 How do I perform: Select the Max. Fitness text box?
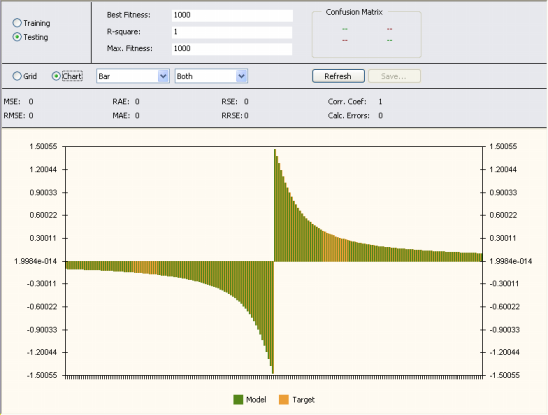click(x=232, y=49)
